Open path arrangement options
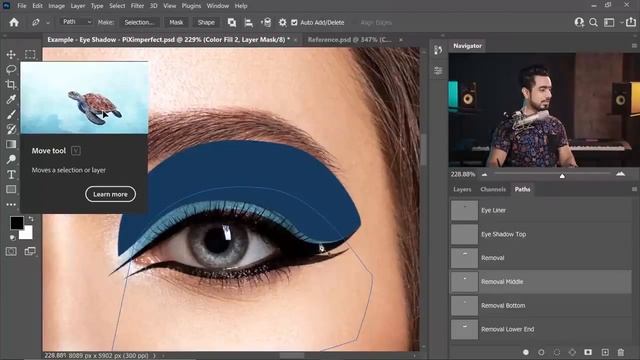 pos(266,22)
